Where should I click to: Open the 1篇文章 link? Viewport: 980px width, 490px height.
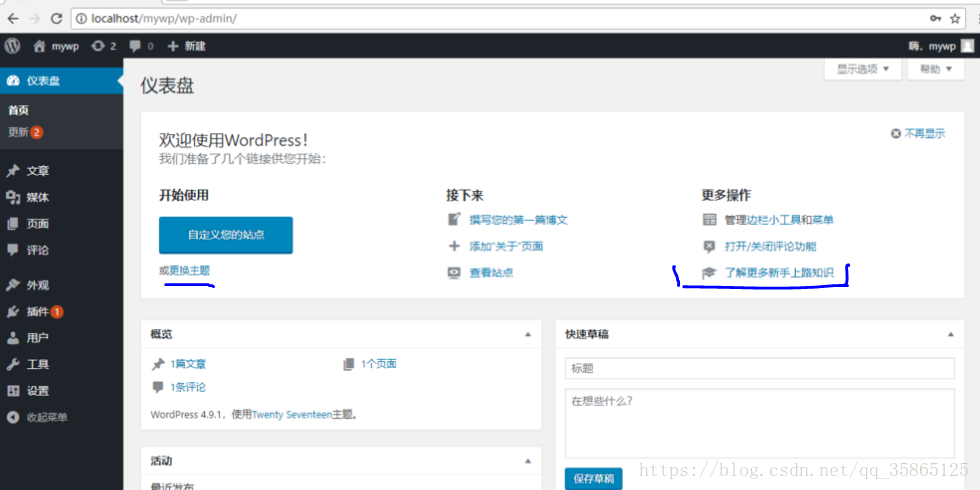(x=188, y=364)
